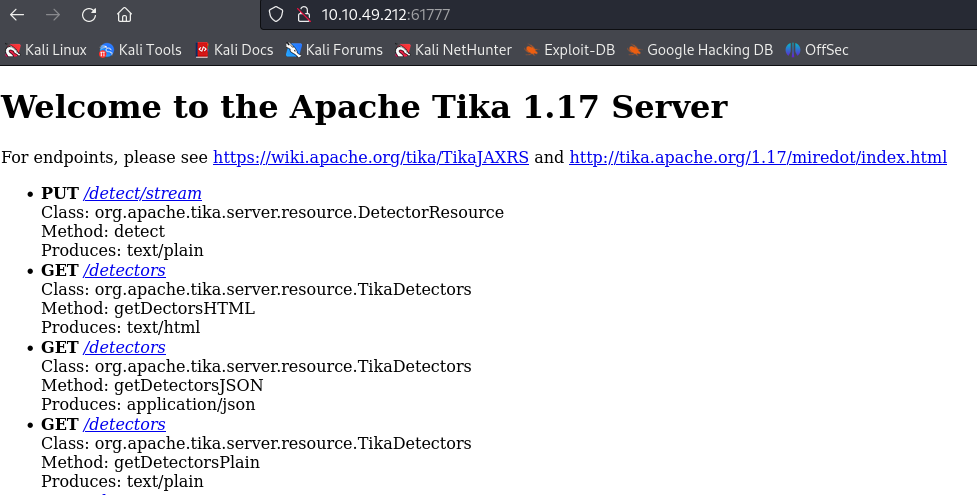The image size is (977, 495).
Task: Go to the browser Home page
Action: point(125,14)
